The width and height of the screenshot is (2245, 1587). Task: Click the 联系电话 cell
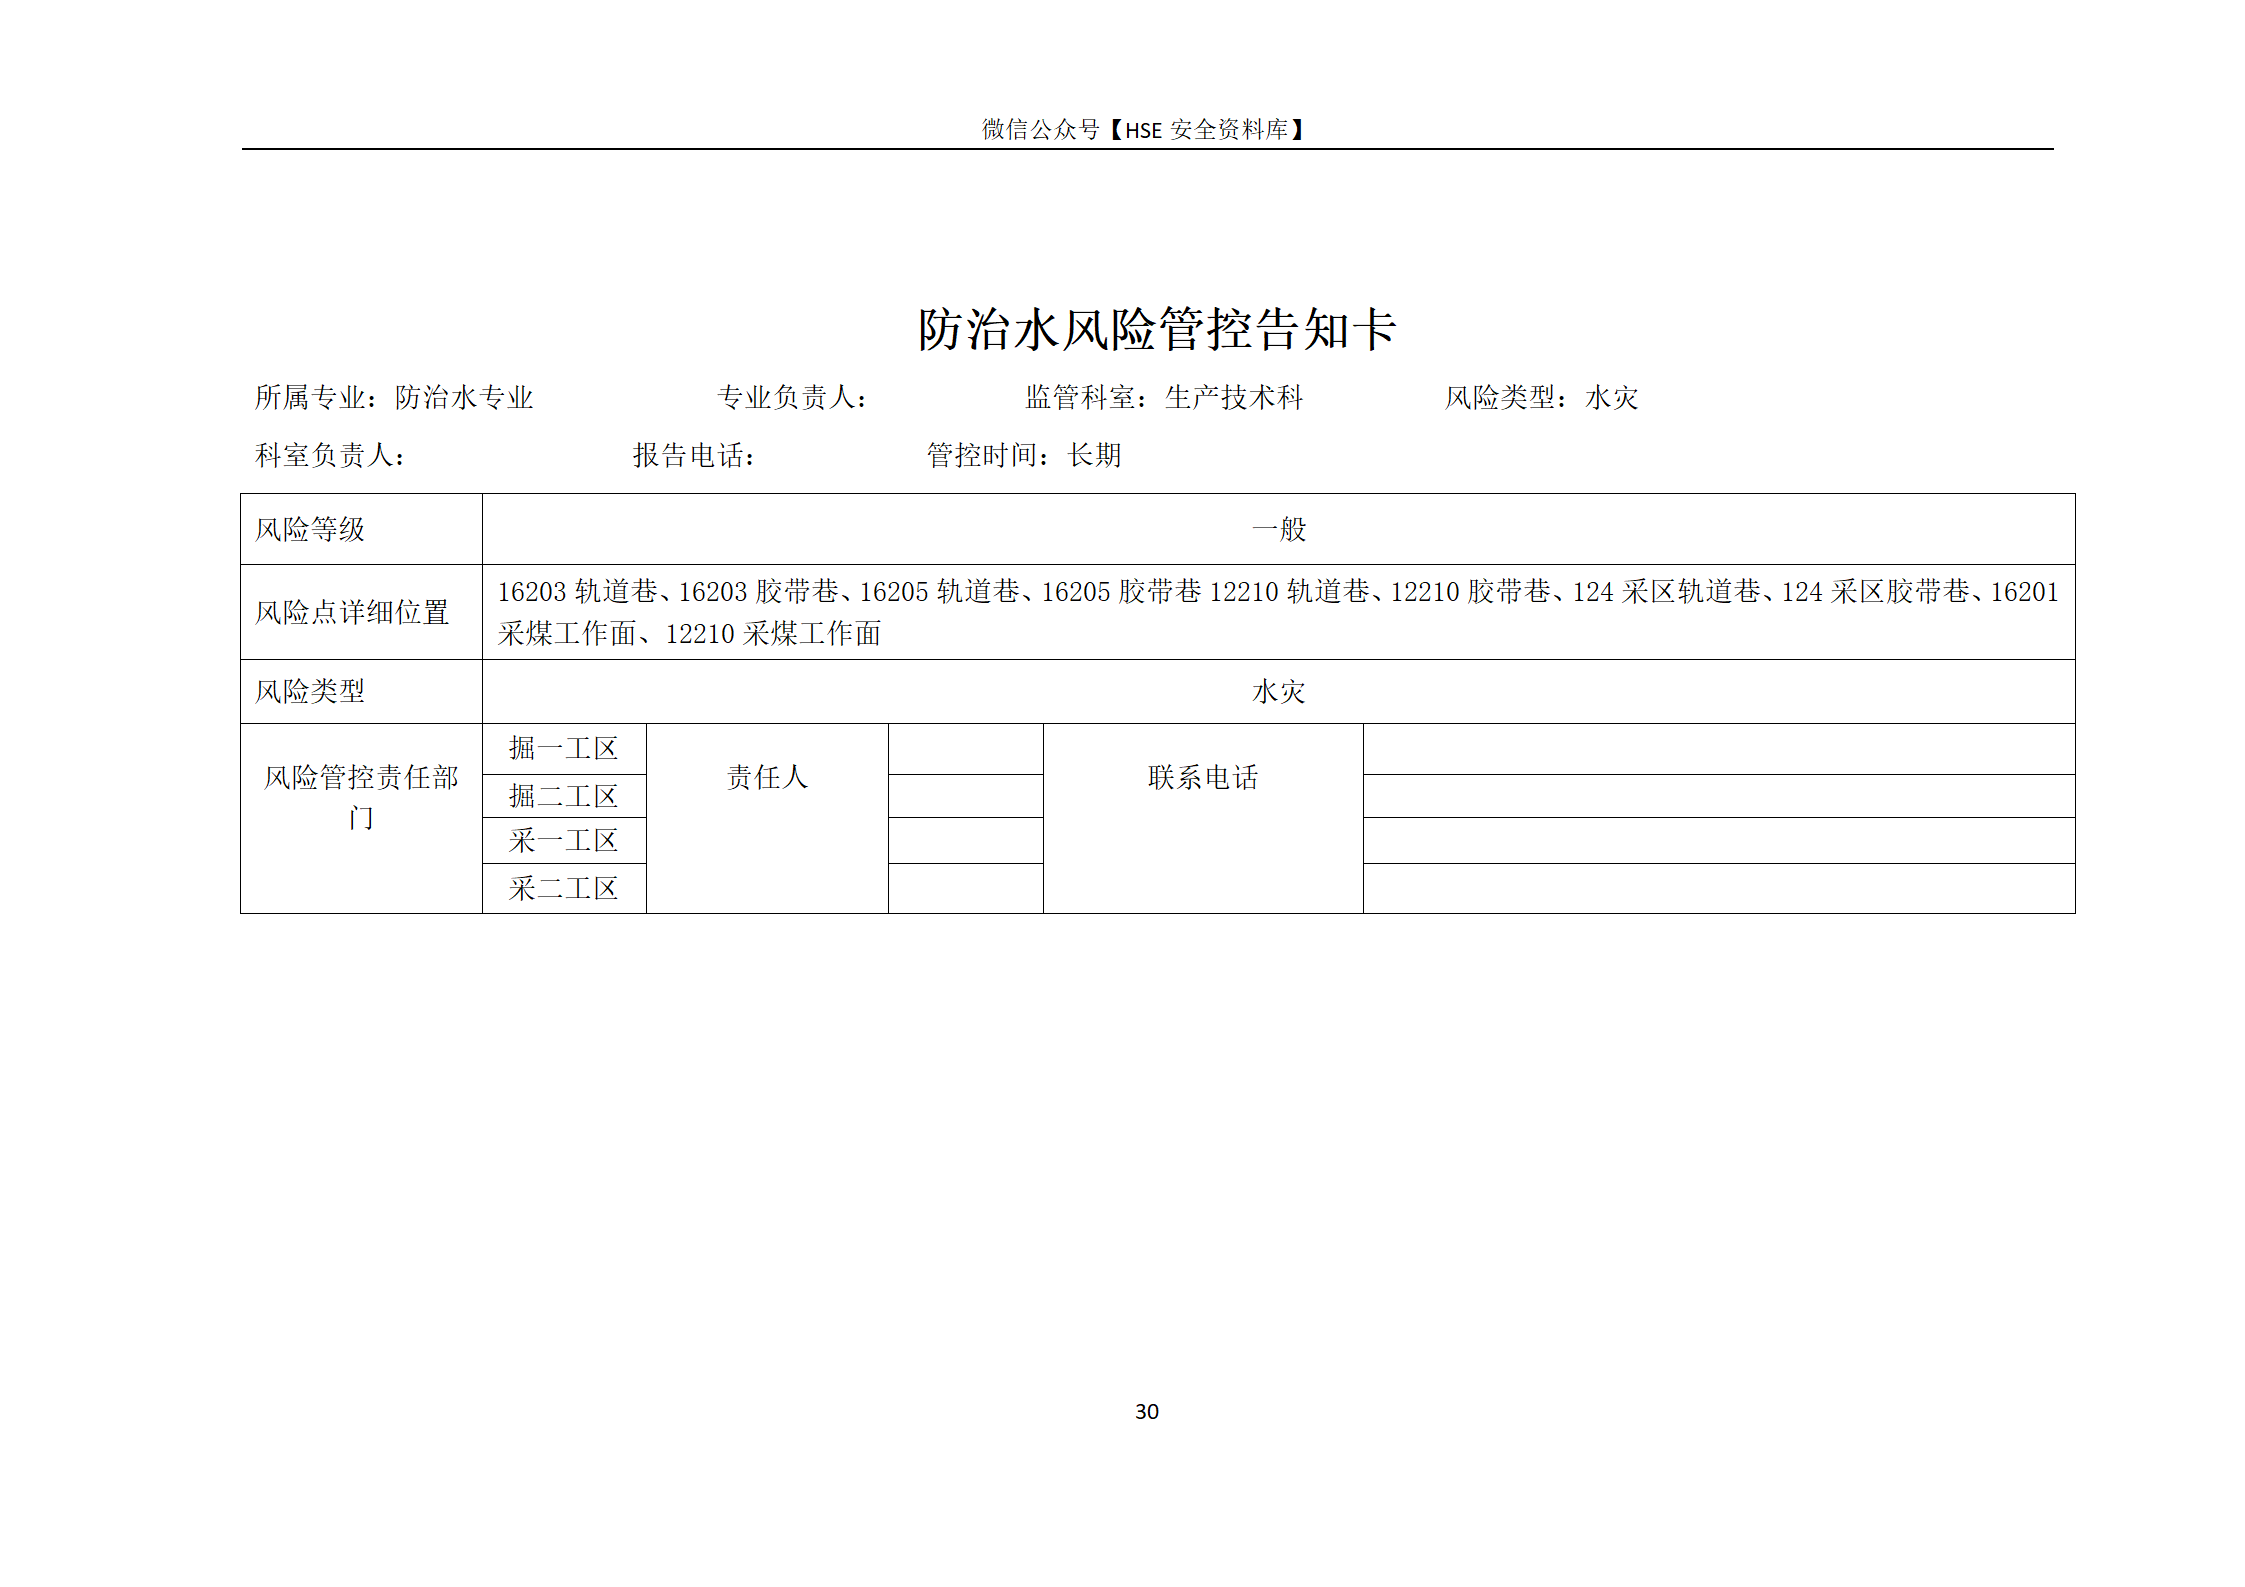[1203, 818]
